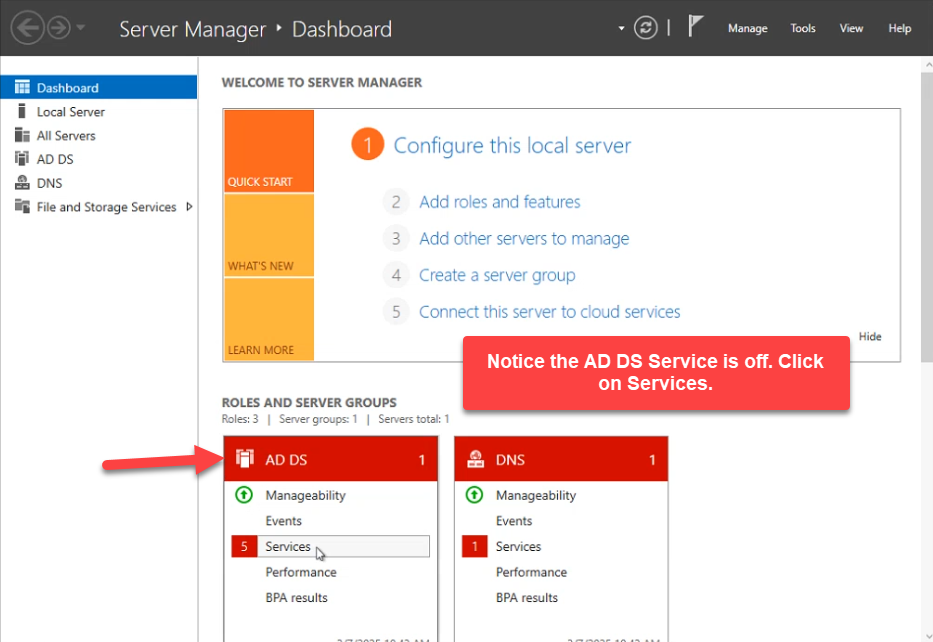Click the Dashboard sidebar icon
933x642 pixels.
(x=22, y=87)
